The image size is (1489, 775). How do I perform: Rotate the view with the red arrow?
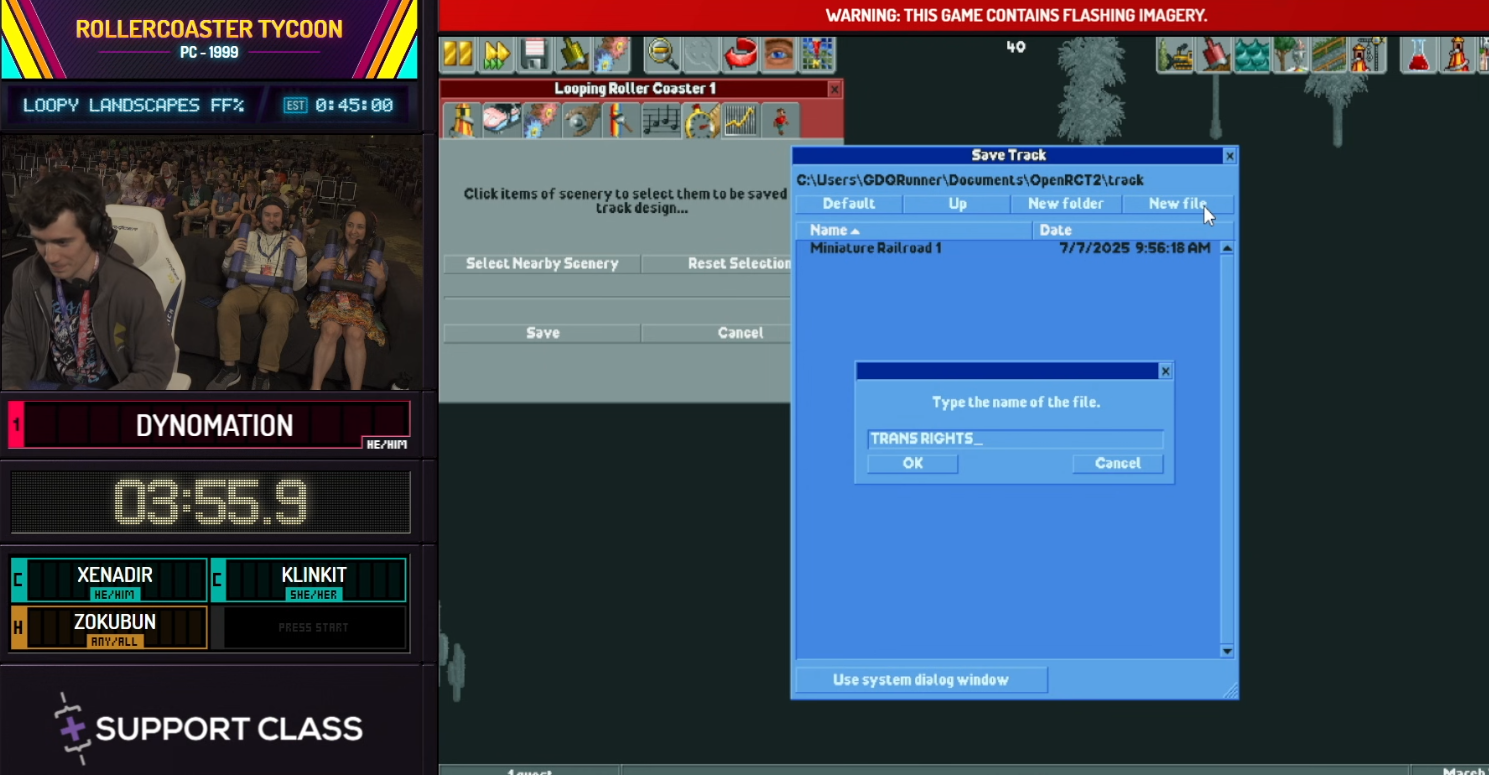click(x=740, y=54)
